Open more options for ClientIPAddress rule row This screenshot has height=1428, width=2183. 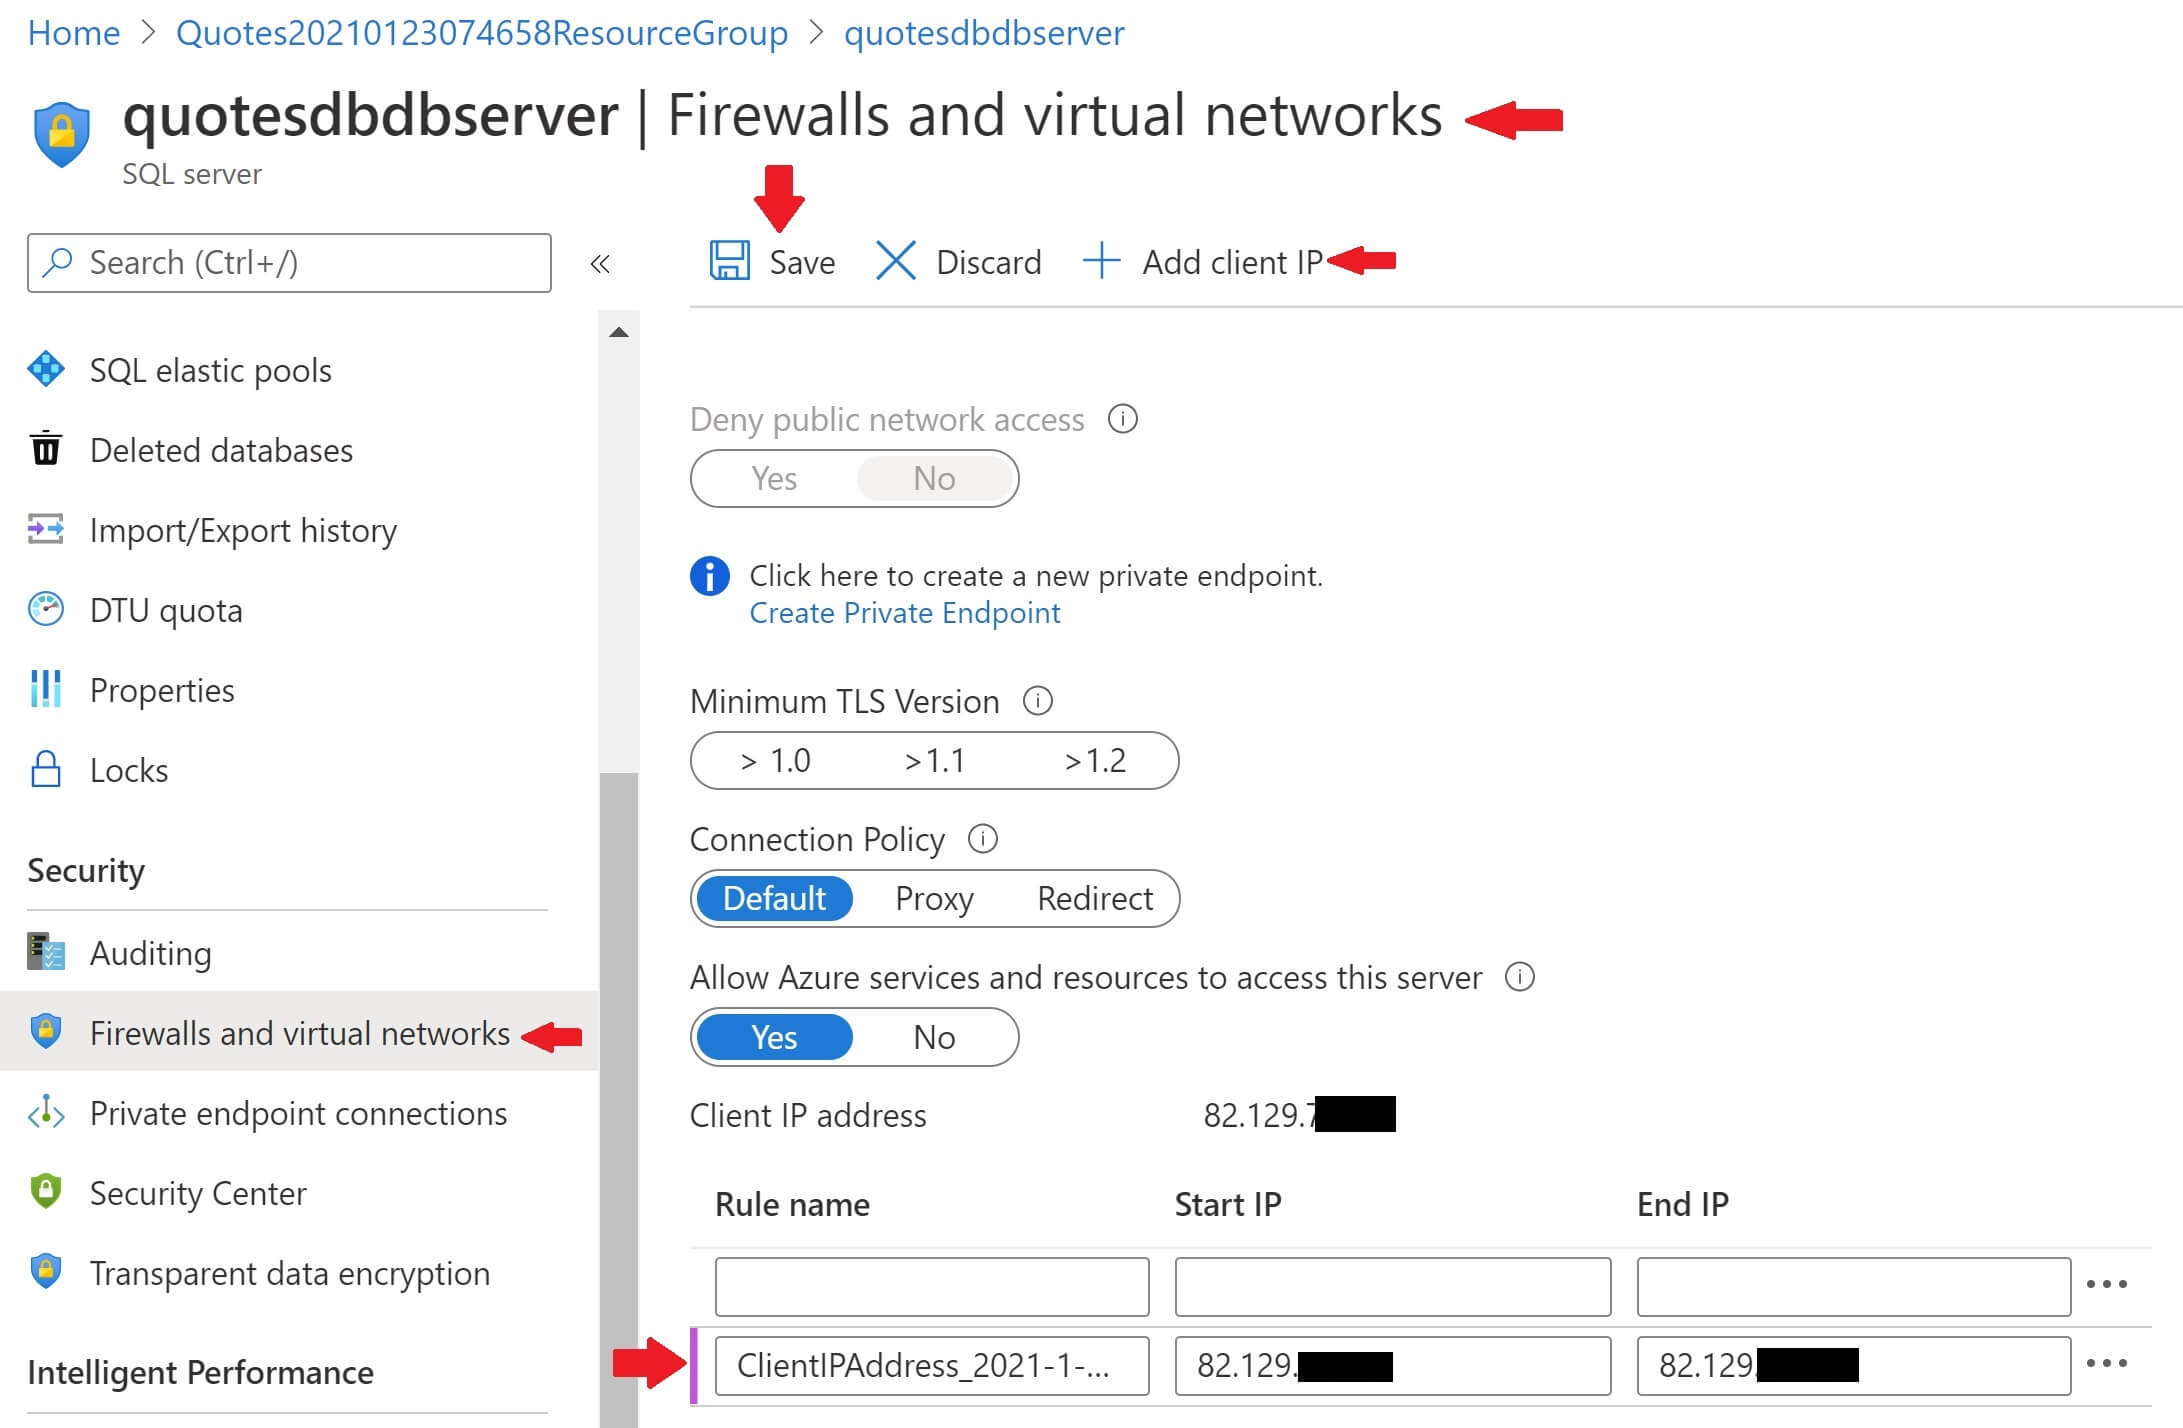(x=2107, y=1363)
